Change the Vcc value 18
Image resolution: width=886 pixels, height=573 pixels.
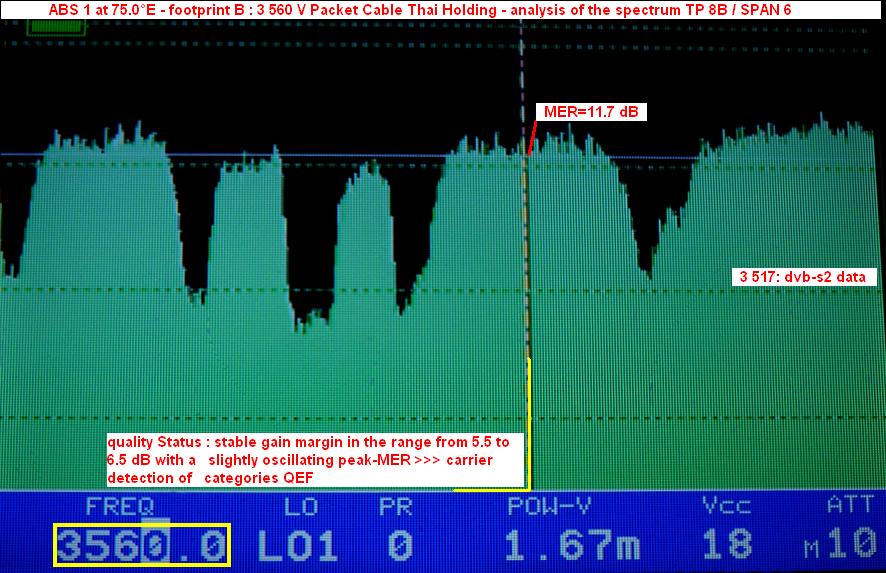tap(727, 546)
